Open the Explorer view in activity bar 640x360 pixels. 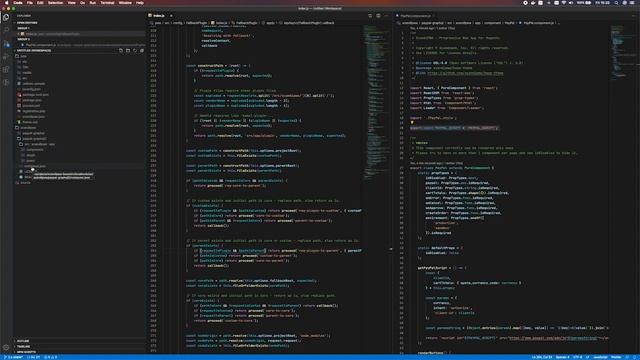(x=6, y=17)
